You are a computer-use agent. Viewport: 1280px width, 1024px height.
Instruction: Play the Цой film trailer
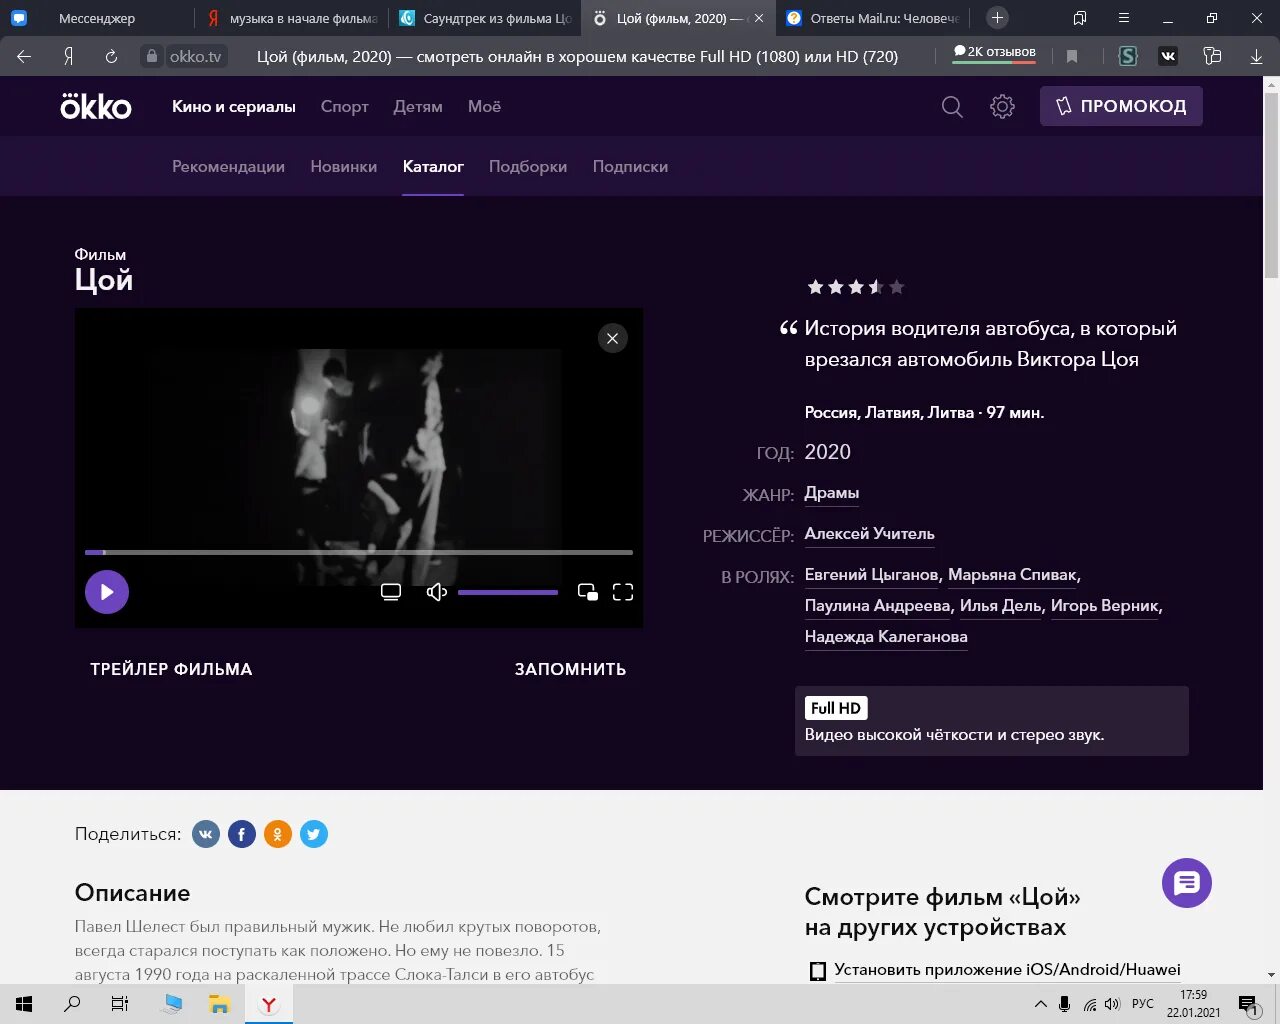point(107,592)
